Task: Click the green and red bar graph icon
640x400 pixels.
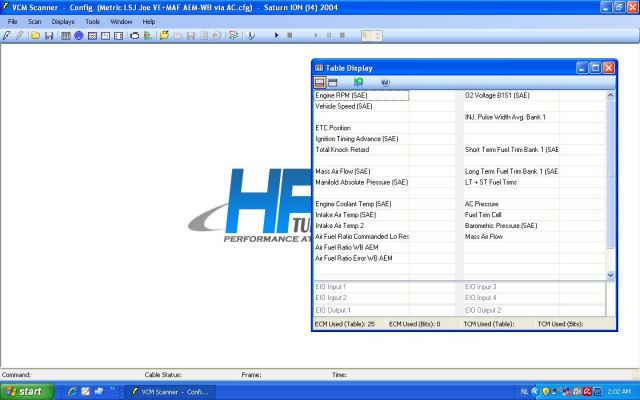Action: click(x=148, y=36)
